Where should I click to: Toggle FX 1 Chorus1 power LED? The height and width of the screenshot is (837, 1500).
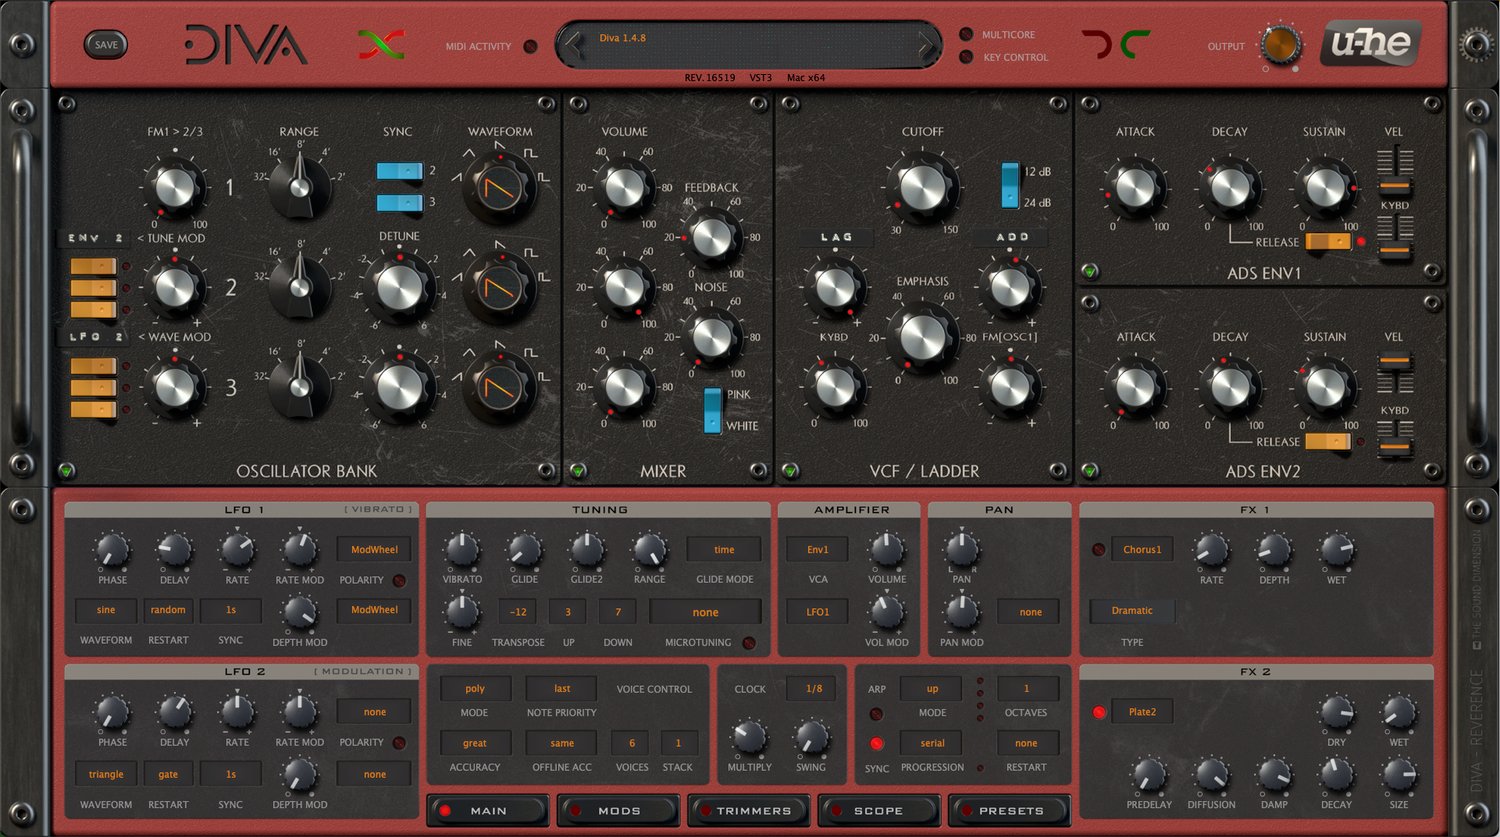[1099, 549]
